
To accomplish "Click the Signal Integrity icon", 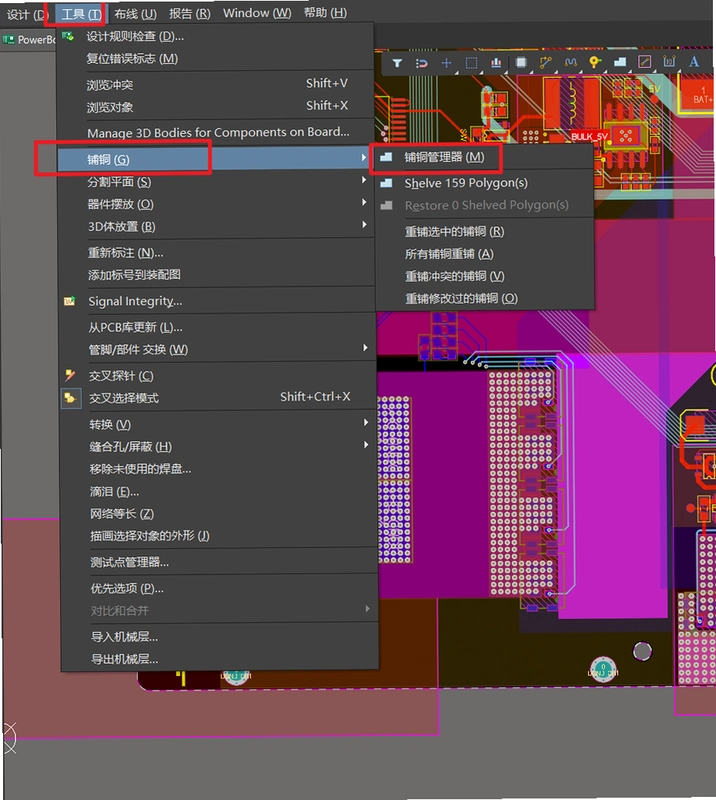I will pos(69,301).
